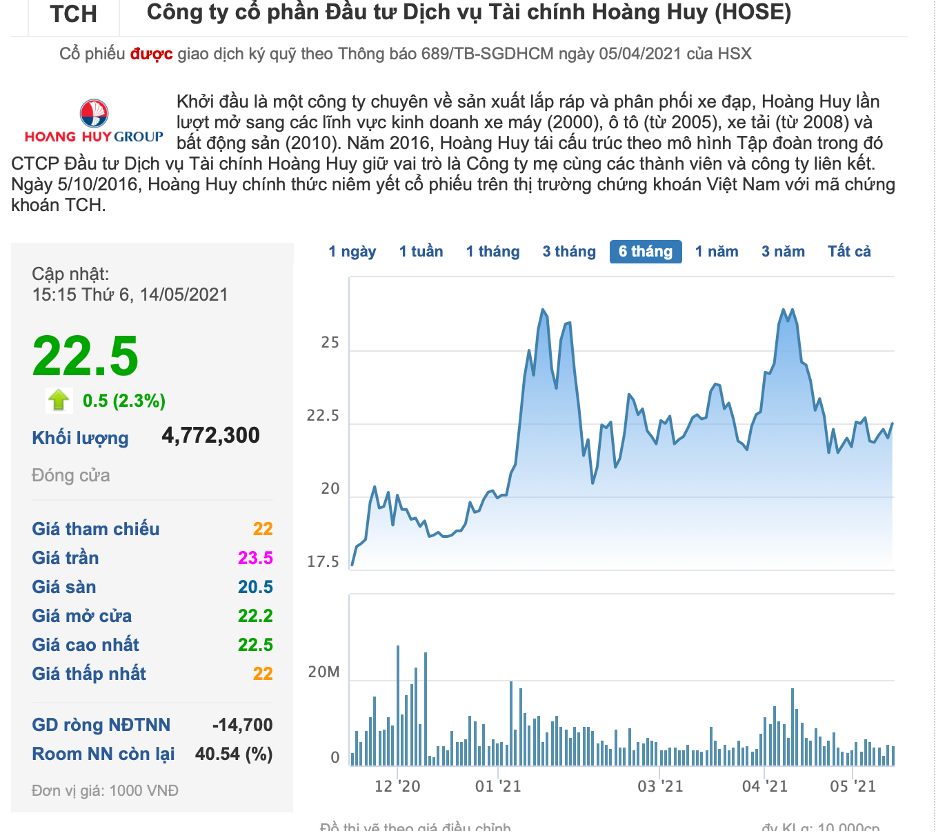Image resolution: width=936 pixels, height=832 pixels.
Task: Click the 'Giá tham chiếu' label
Action: point(96,529)
